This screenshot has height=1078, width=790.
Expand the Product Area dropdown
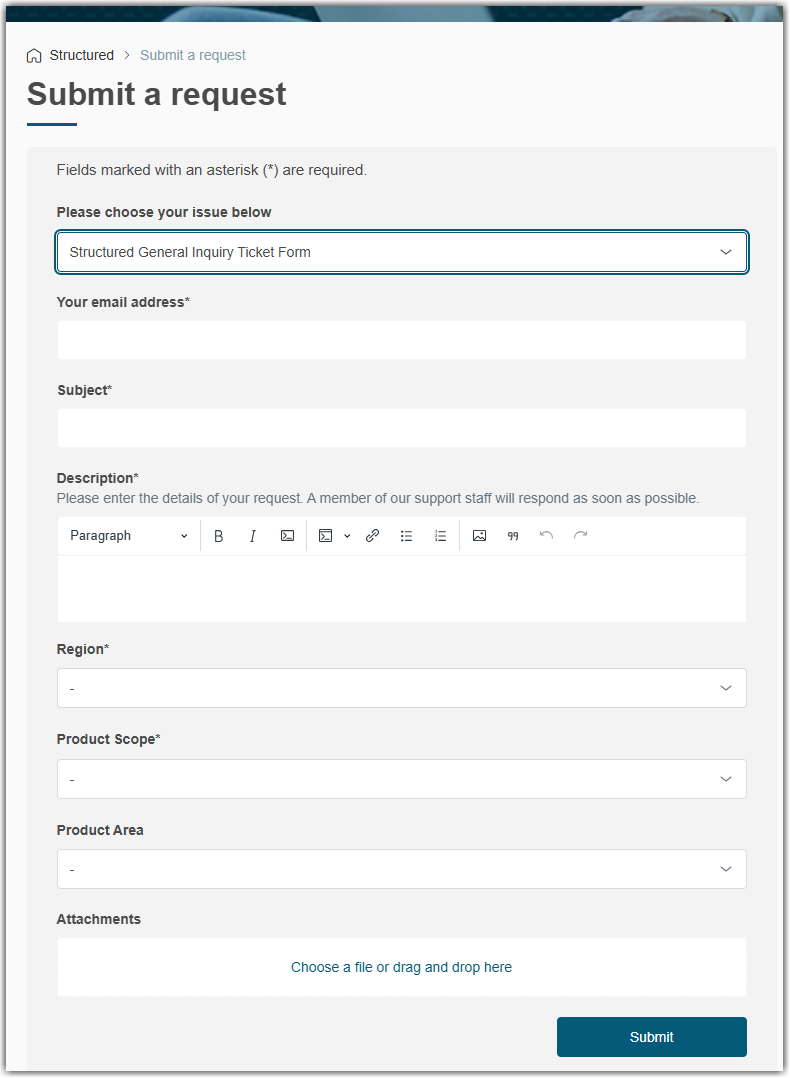pyautogui.click(x=402, y=869)
